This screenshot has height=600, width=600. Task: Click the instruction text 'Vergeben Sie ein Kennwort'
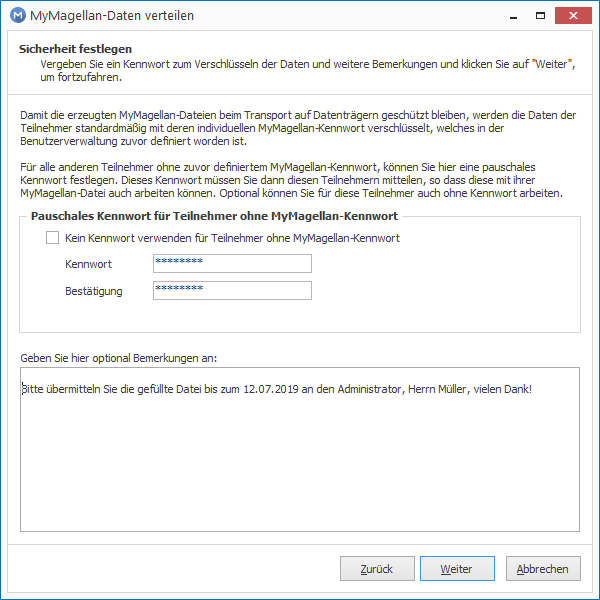(x=308, y=70)
